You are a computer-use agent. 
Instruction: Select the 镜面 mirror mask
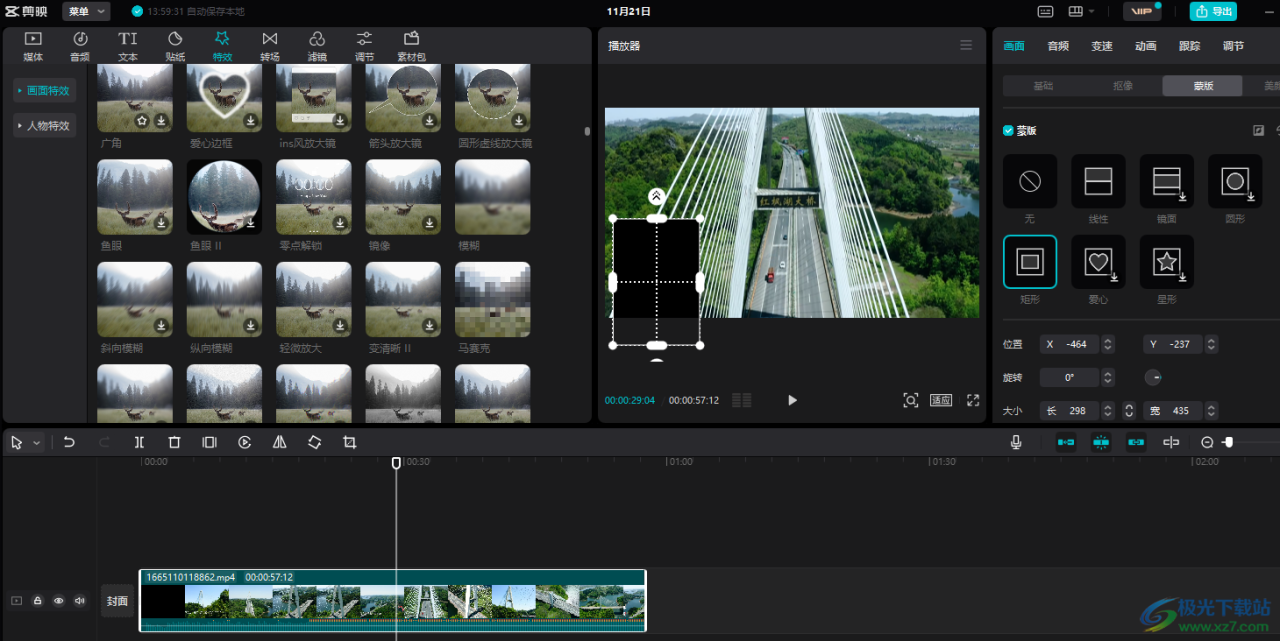tap(1167, 181)
